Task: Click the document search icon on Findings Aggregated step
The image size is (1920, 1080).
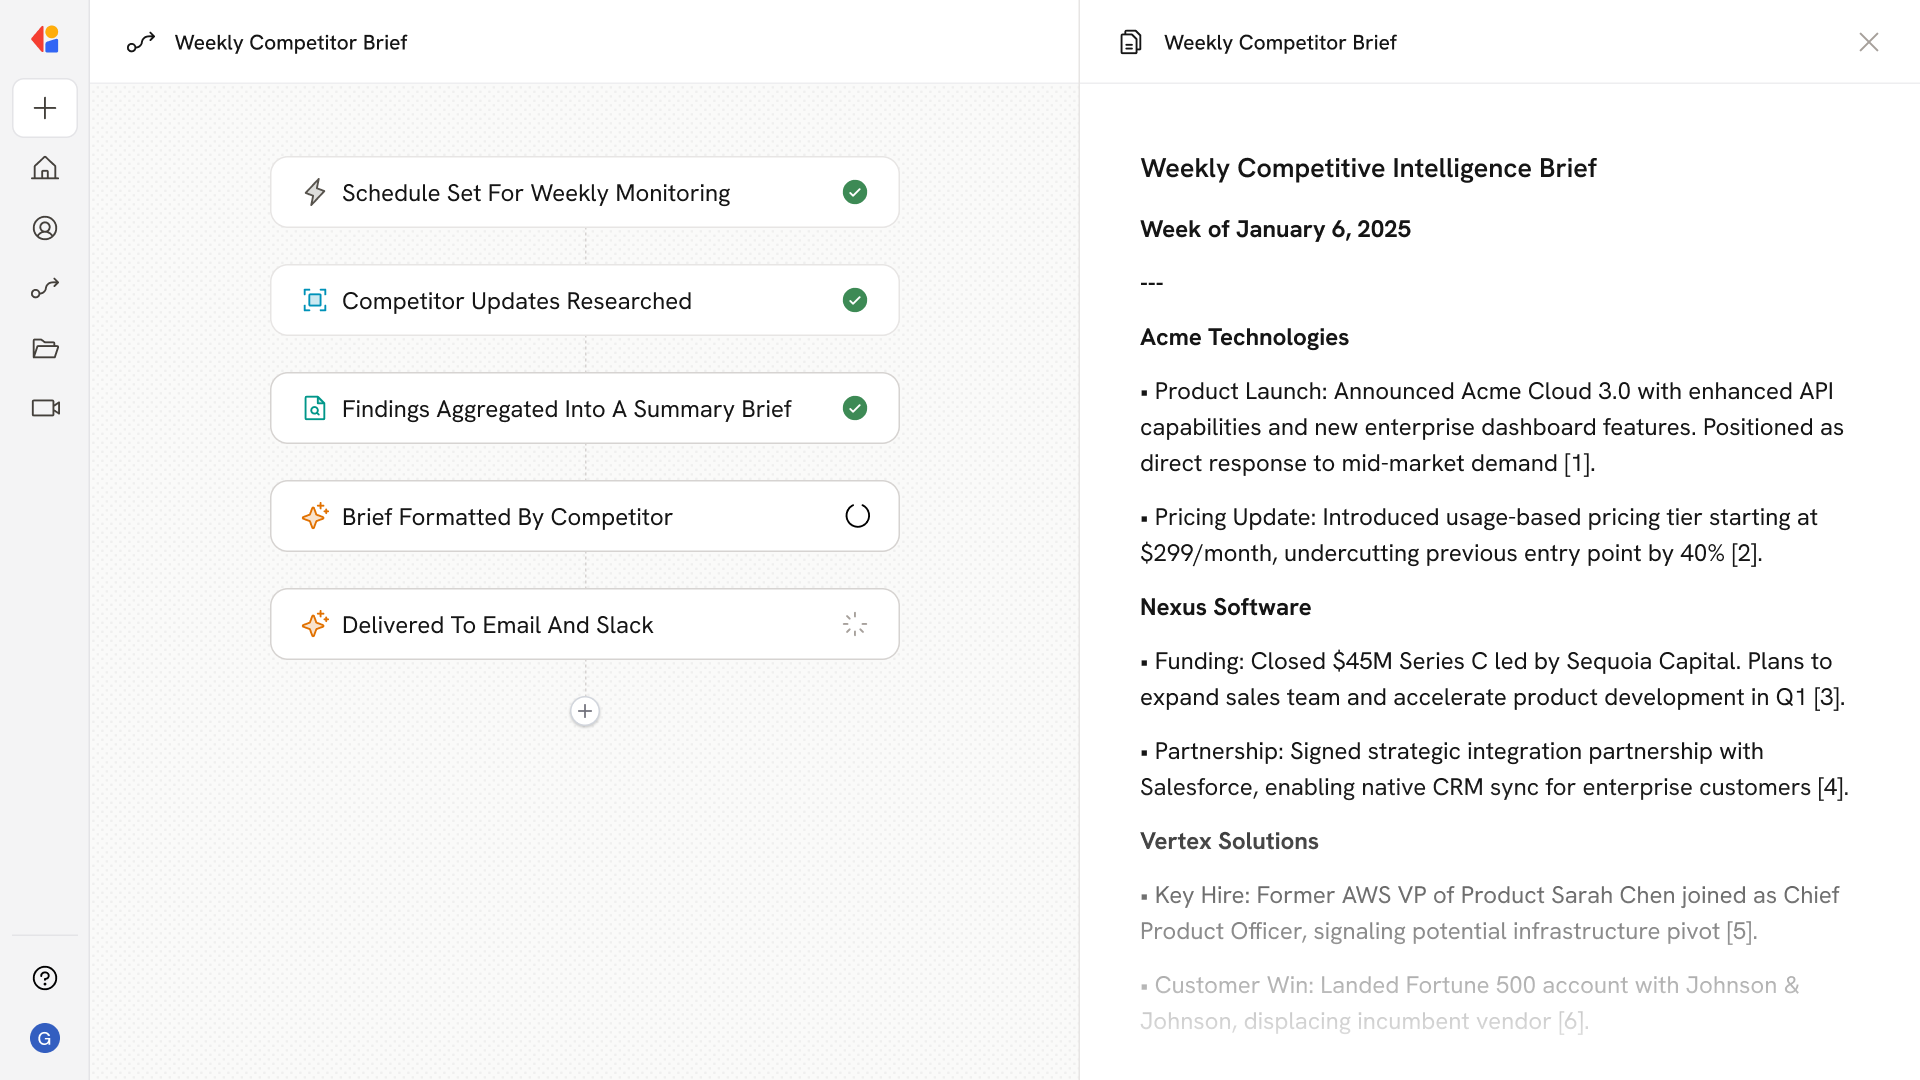Action: pyautogui.click(x=315, y=408)
